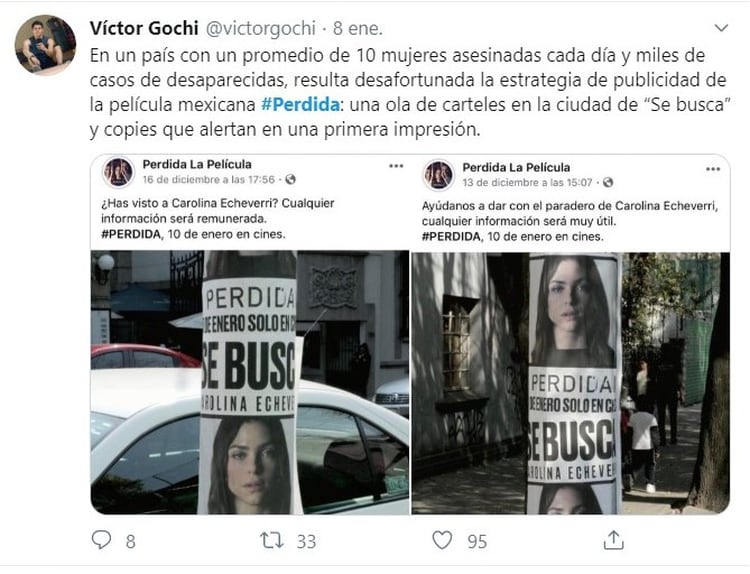Open the share upload icon
This screenshot has height=574, width=750.
(x=614, y=540)
